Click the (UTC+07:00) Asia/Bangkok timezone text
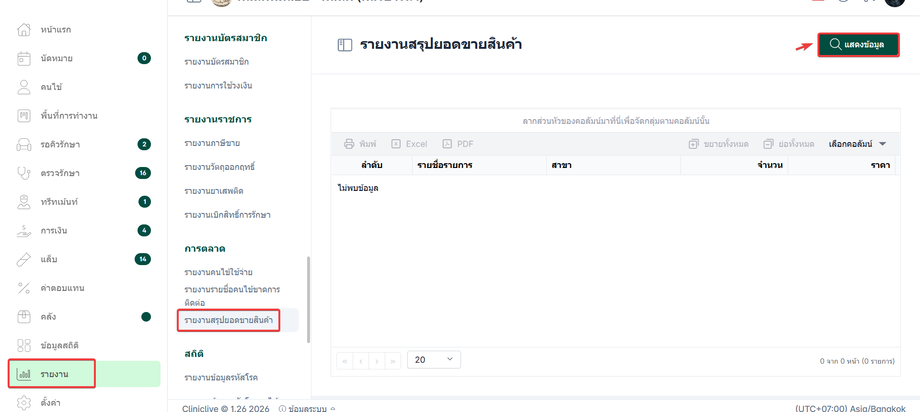 pos(850,408)
